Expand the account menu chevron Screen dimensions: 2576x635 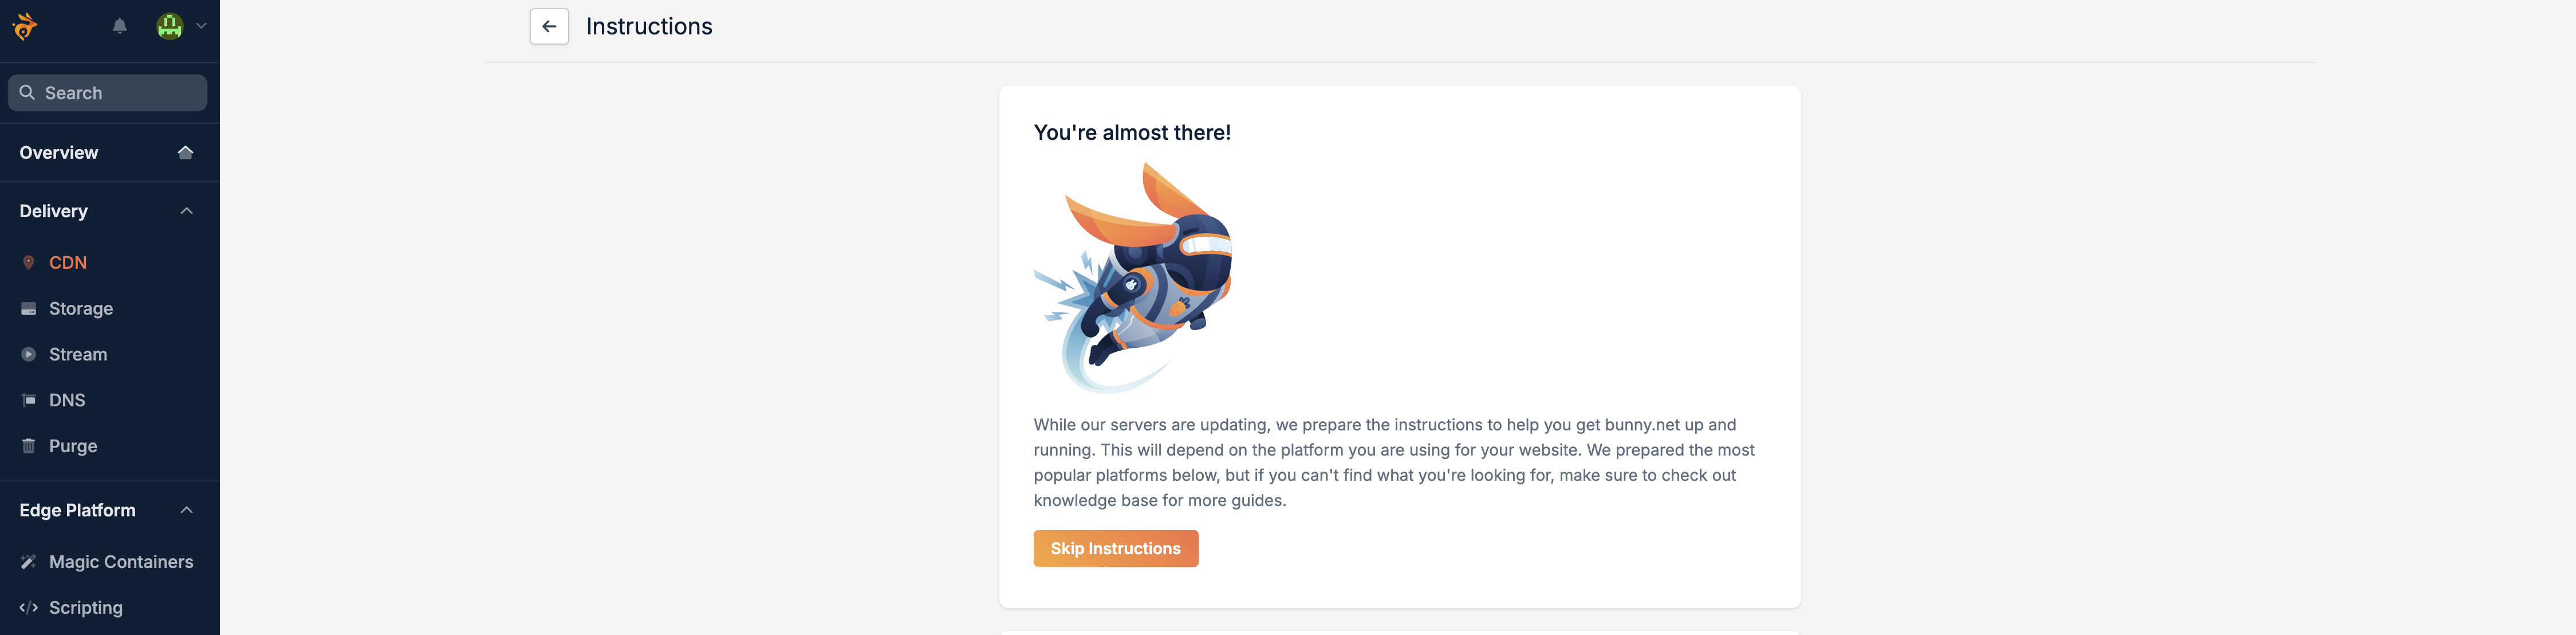[201, 26]
